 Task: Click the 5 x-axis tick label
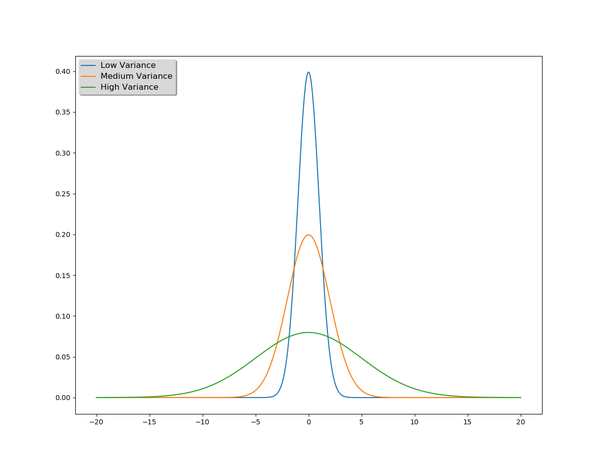361,422
